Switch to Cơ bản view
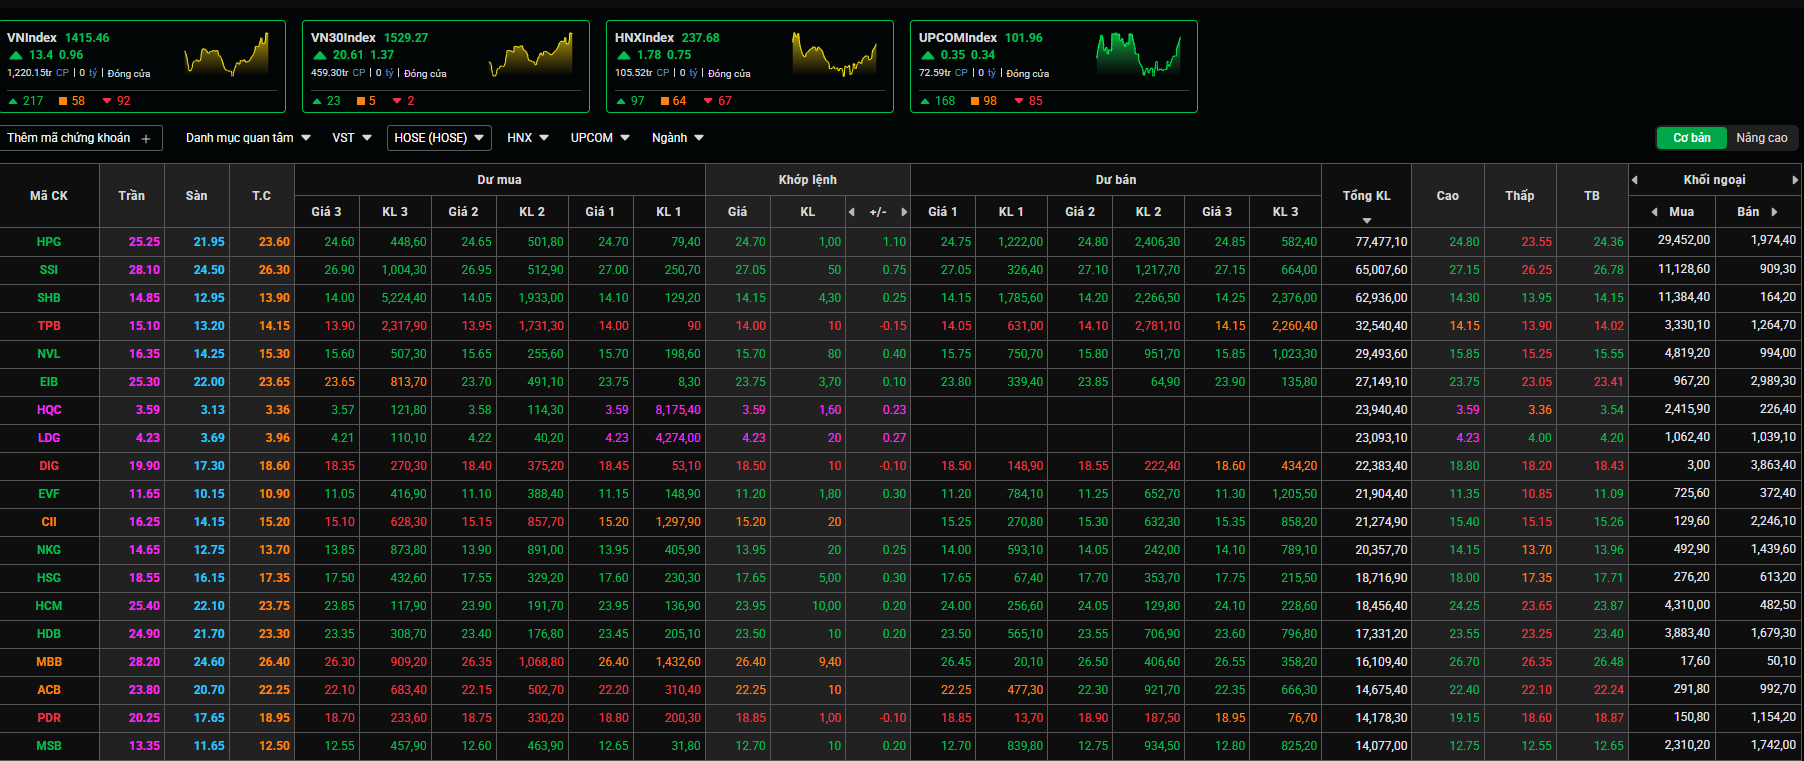Image resolution: width=1804 pixels, height=761 pixels. (1692, 138)
